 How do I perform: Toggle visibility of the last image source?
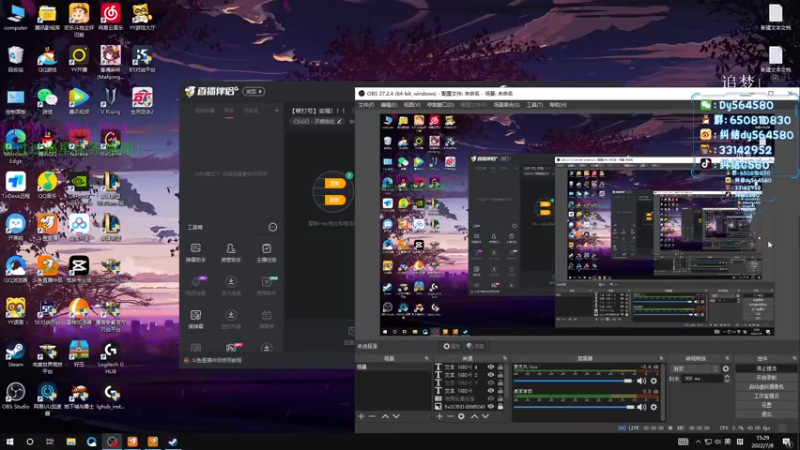point(491,407)
